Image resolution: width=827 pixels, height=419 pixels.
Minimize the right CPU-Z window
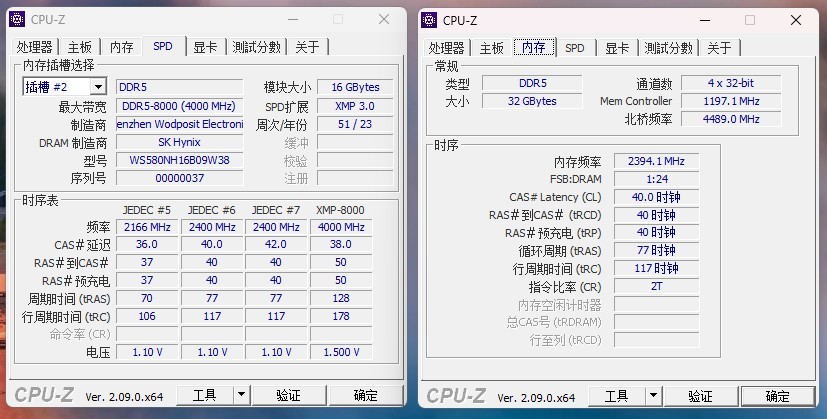(x=705, y=20)
